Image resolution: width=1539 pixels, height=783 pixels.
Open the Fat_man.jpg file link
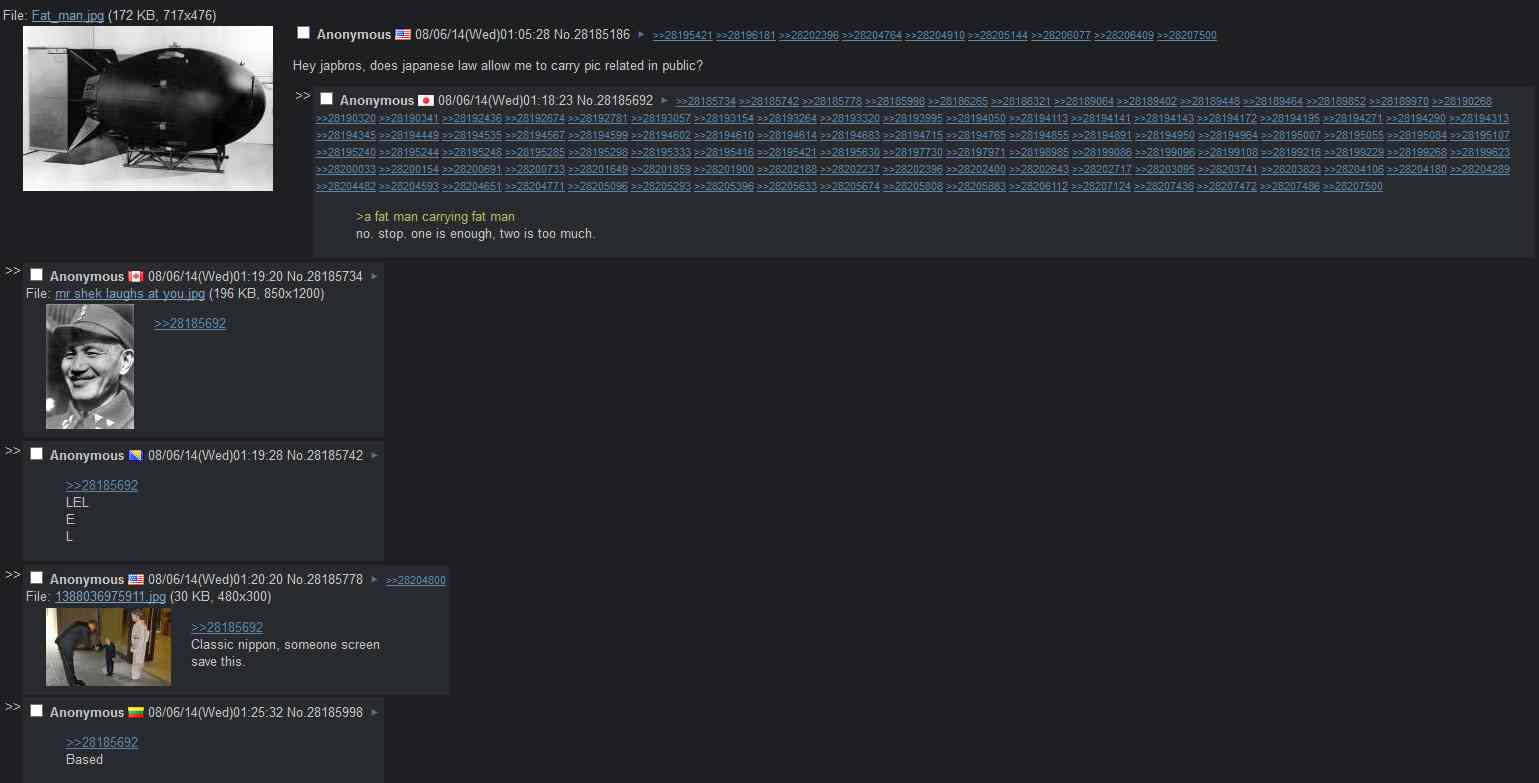click(68, 16)
